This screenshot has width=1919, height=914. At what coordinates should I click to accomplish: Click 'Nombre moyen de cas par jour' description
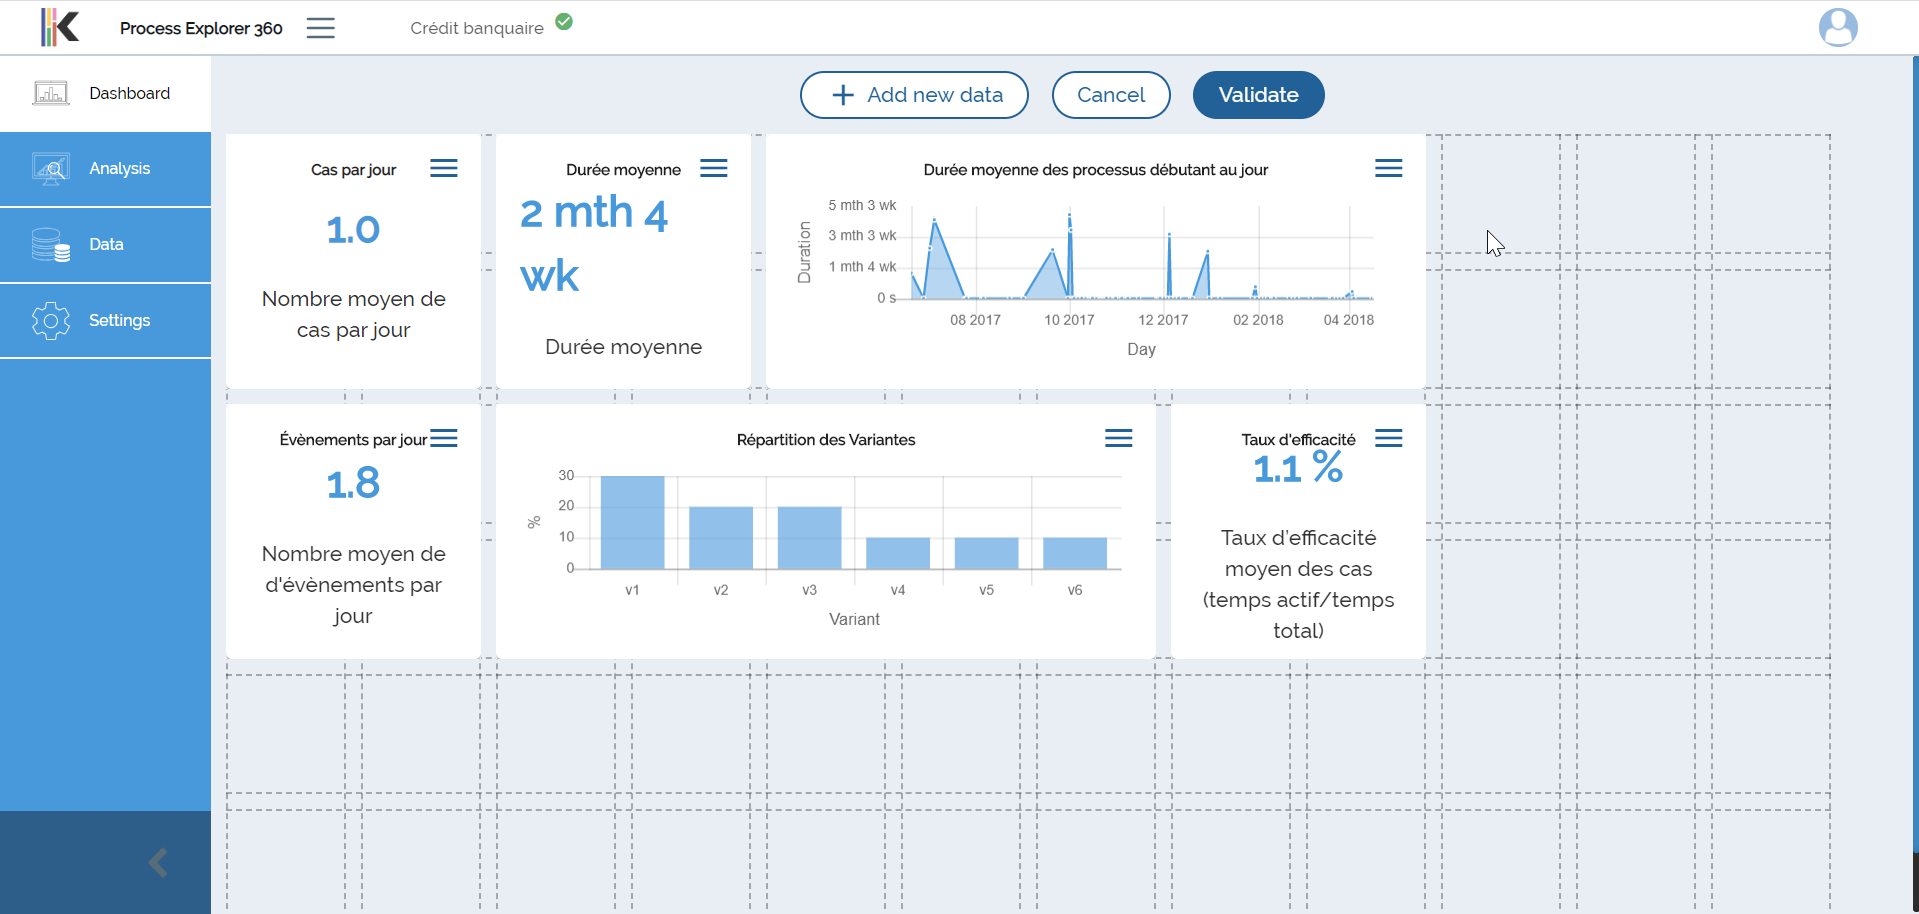pyautogui.click(x=353, y=314)
